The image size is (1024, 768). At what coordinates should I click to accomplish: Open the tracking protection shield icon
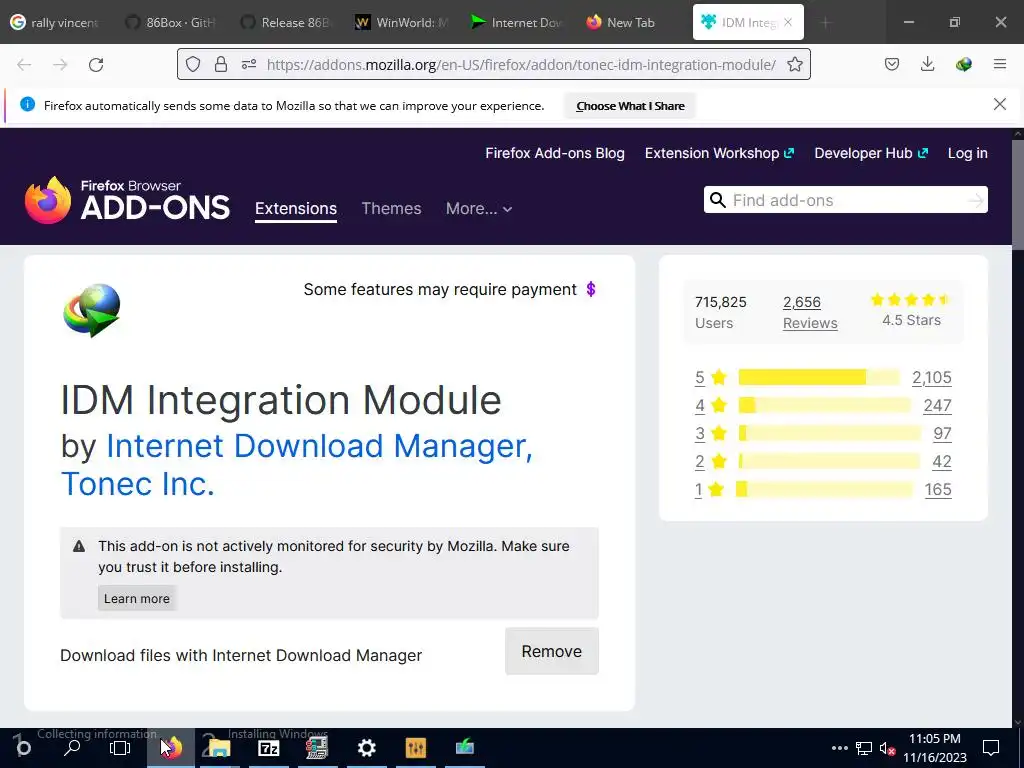(193, 64)
